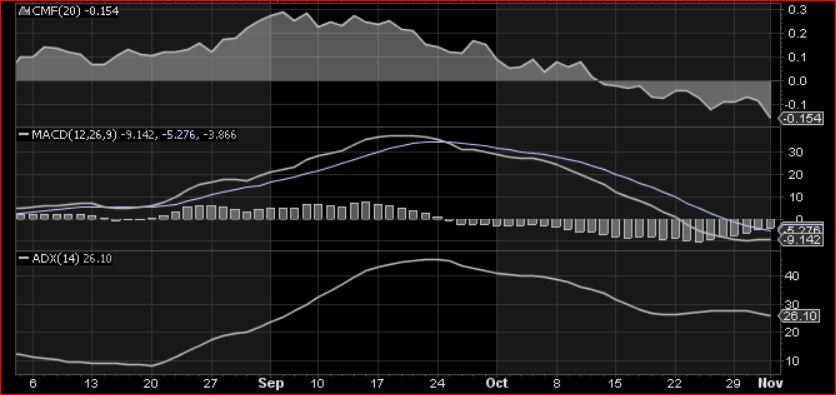Screen dimensions: 836x395
Task: Click the MACD histogram's tallest positive bar
Action: [365, 211]
